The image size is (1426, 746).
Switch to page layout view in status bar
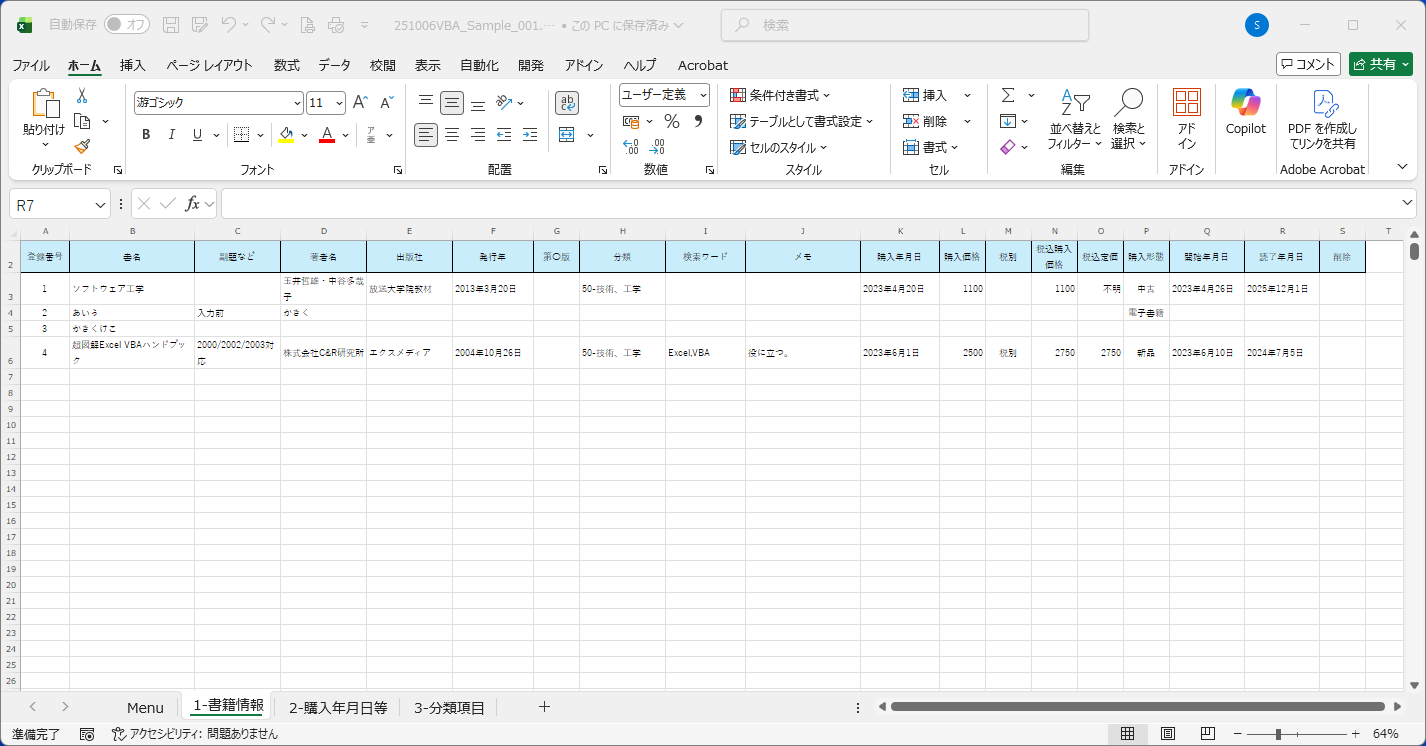pyautogui.click(x=1167, y=734)
